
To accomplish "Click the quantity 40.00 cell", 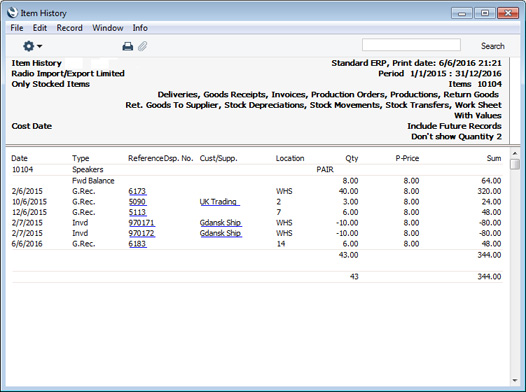I will tap(349, 191).
